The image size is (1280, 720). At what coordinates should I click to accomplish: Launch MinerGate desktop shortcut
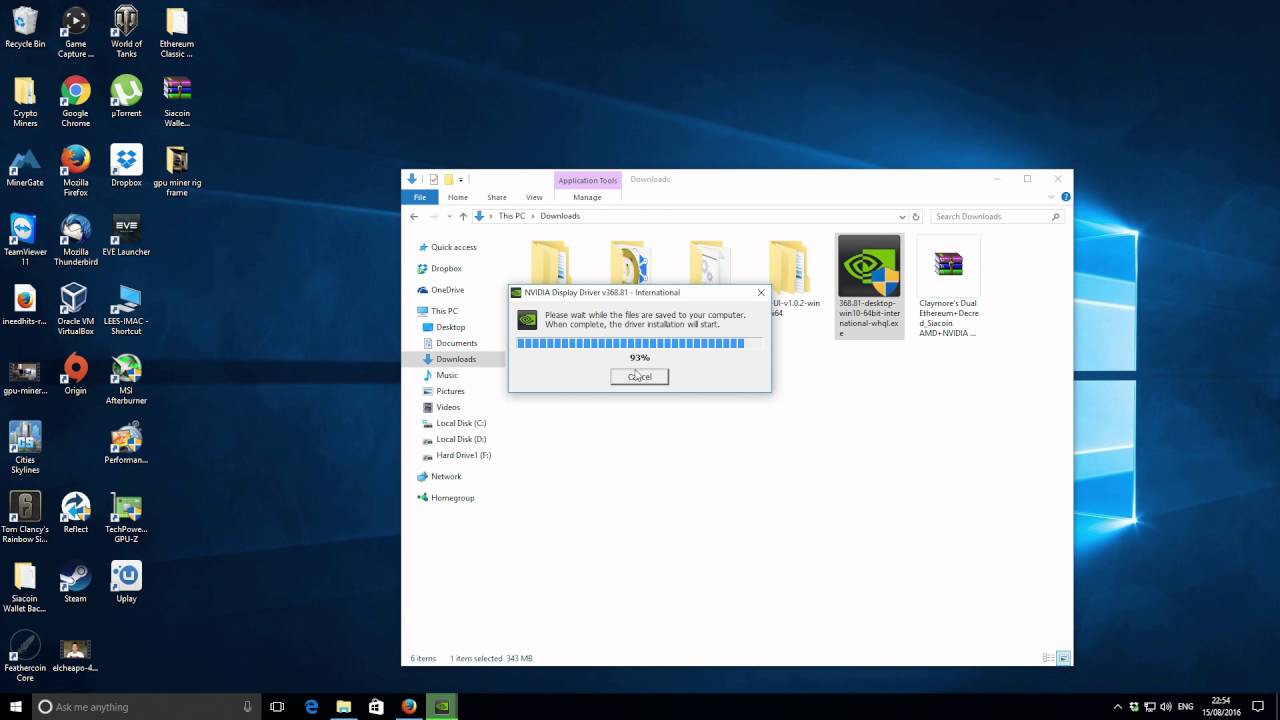coord(25,166)
